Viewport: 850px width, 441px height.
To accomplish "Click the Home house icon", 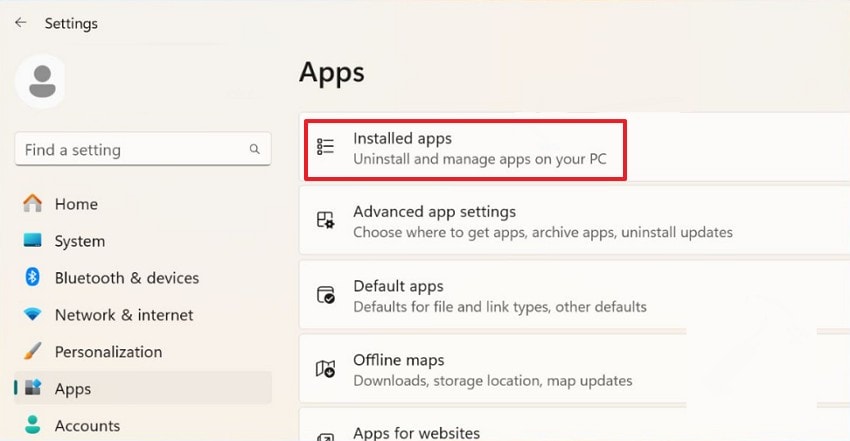I will 33,204.
